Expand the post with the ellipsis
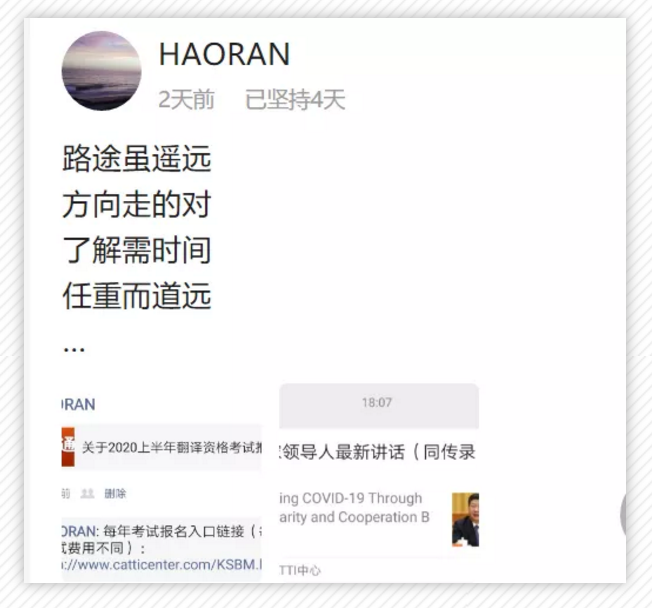 point(74,348)
